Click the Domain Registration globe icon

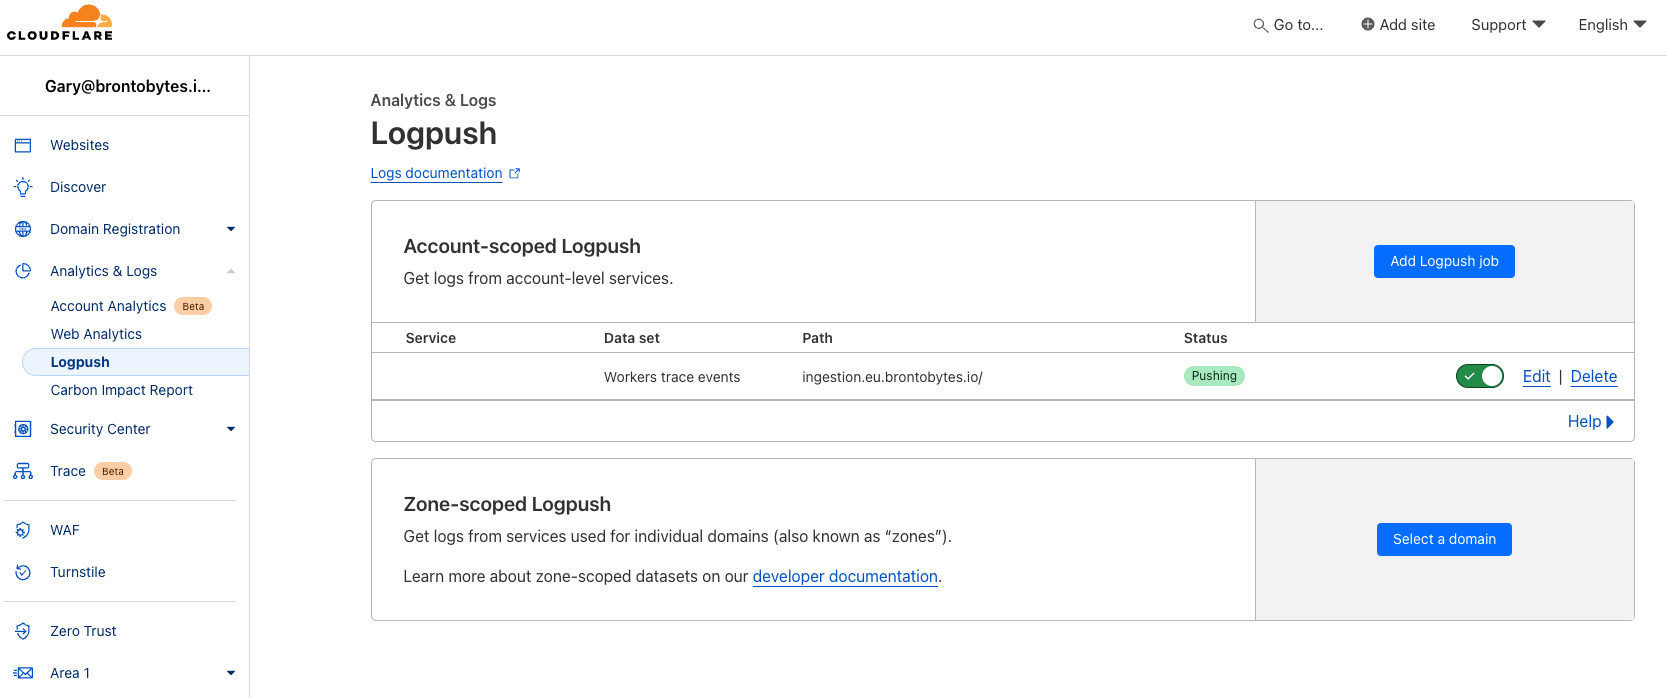pyautogui.click(x=23, y=229)
